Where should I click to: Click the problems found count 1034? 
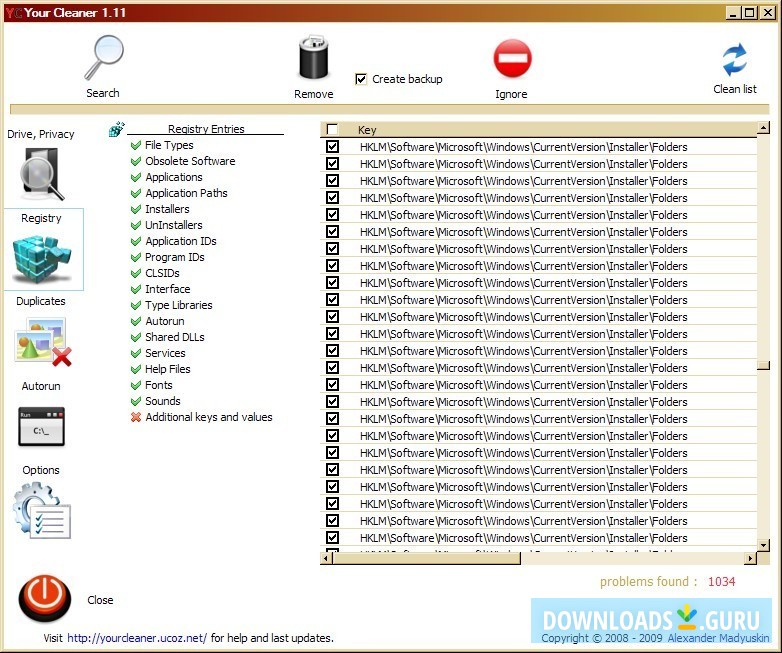[x=722, y=582]
